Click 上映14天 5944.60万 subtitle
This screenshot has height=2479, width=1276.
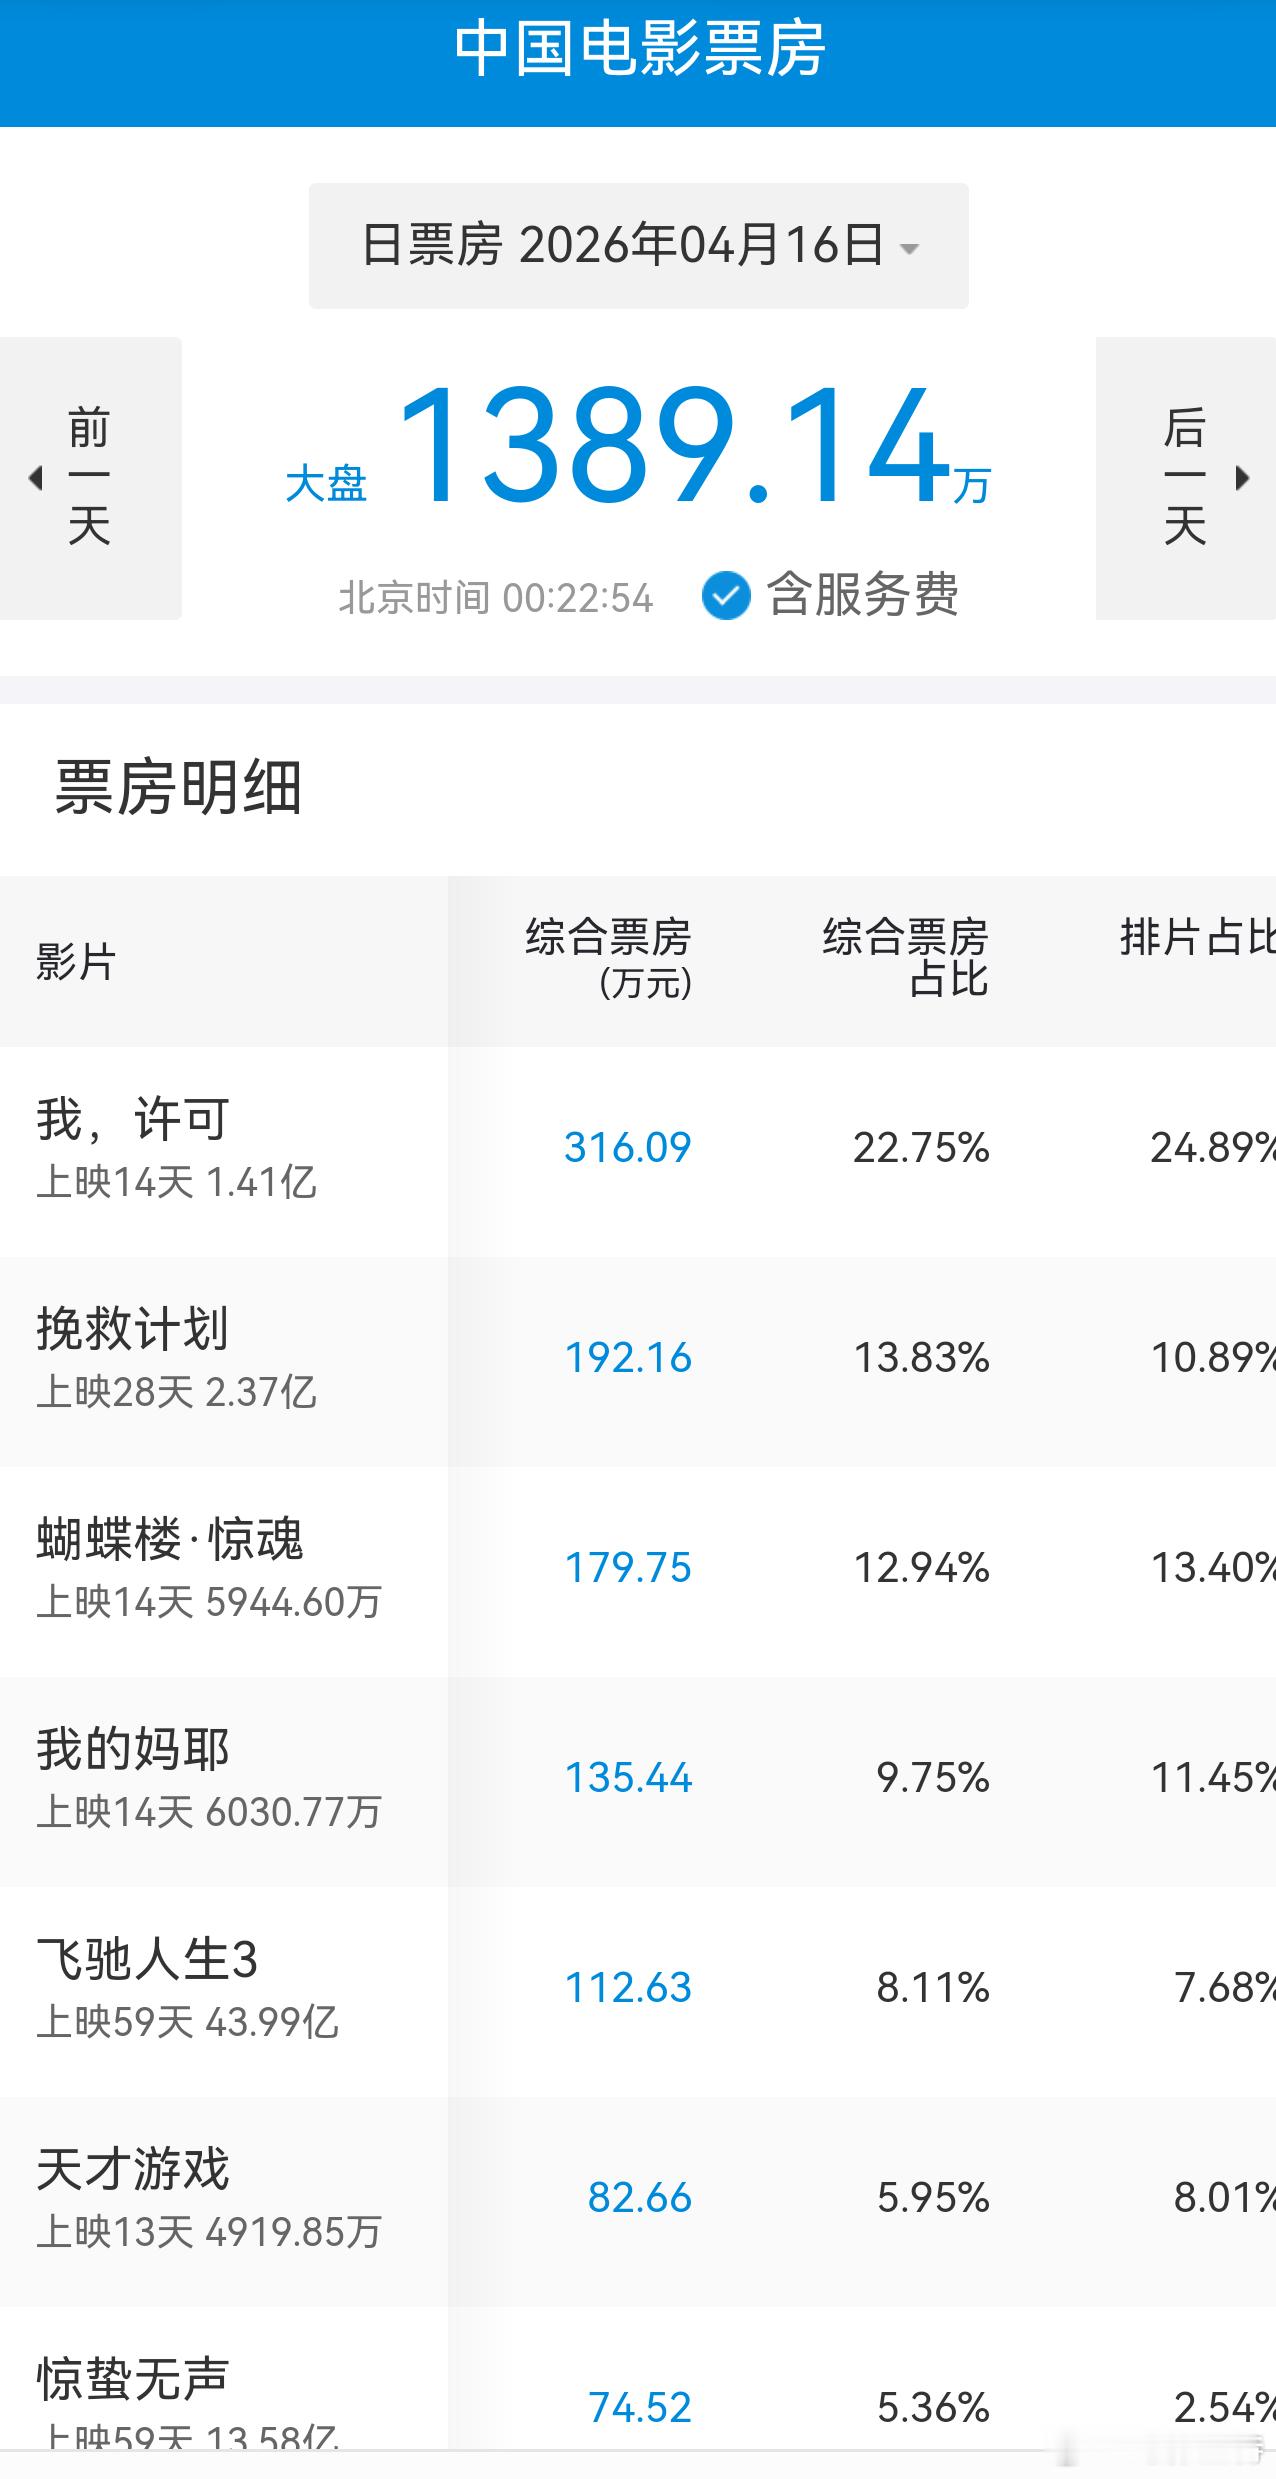coord(209,1603)
